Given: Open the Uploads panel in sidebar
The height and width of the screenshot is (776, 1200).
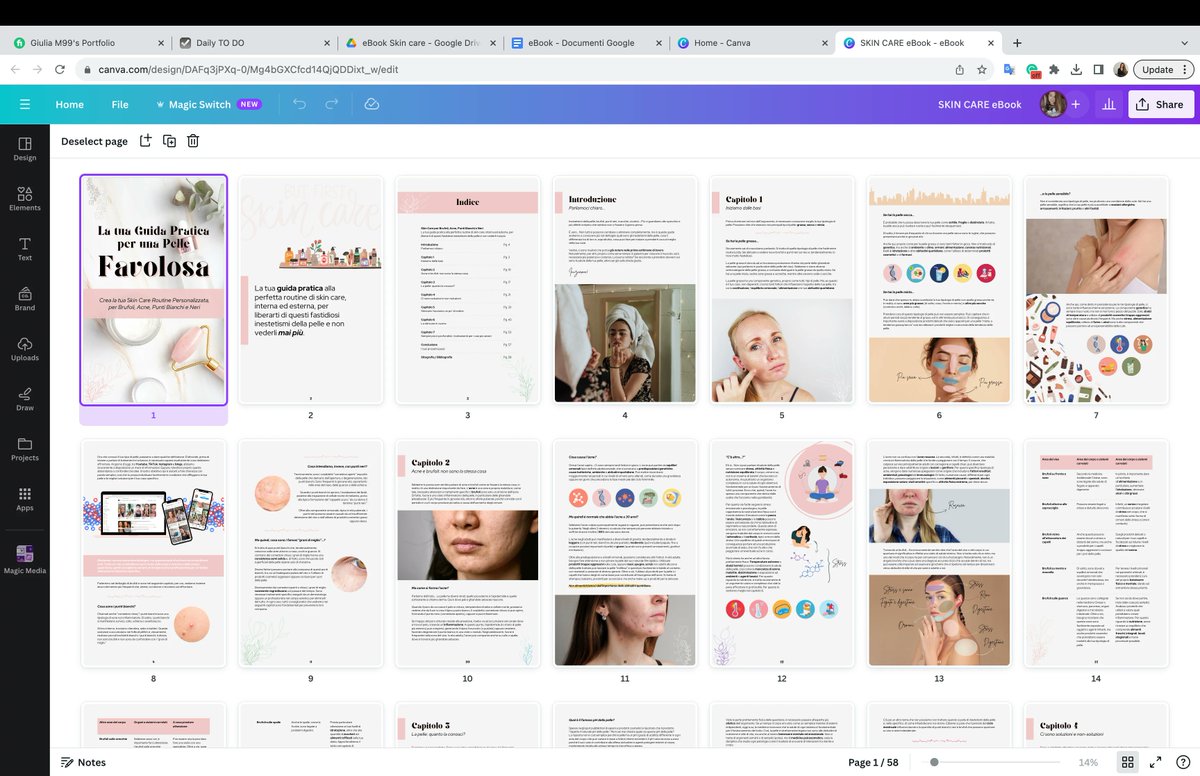Looking at the screenshot, I should pos(25,349).
